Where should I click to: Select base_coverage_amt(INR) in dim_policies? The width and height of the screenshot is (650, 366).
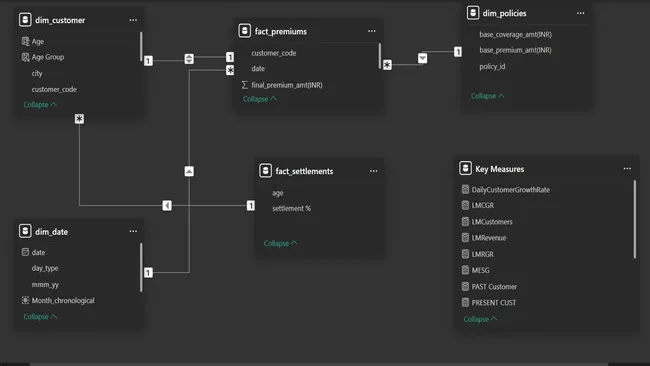coord(515,34)
